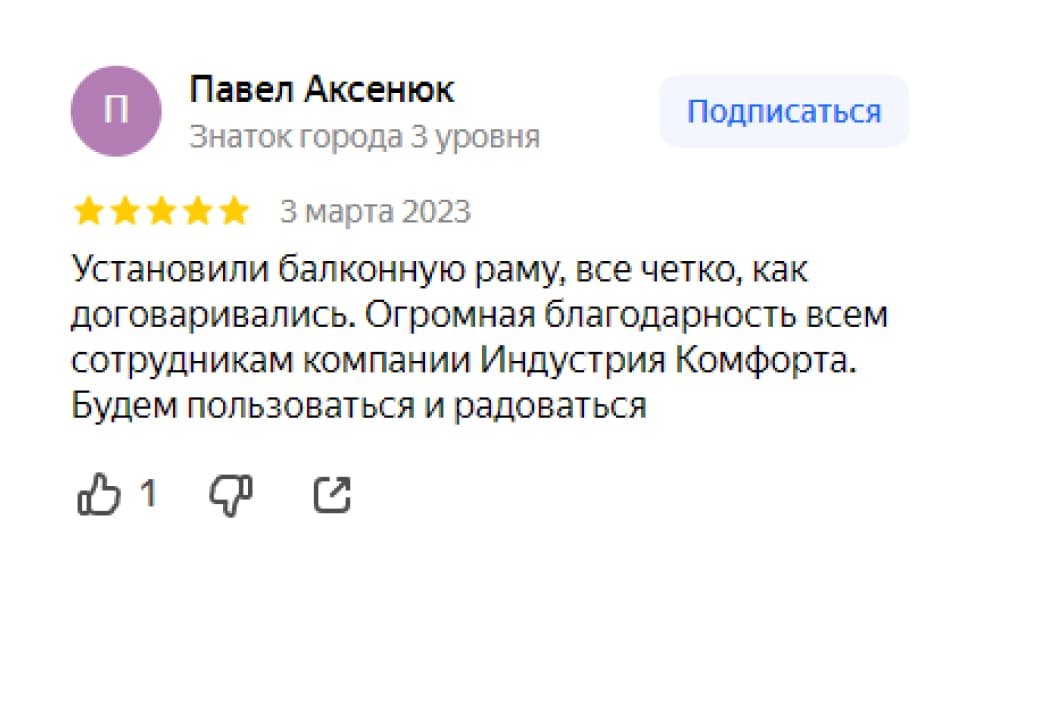Open the purple "П" user avatar

tap(115, 110)
